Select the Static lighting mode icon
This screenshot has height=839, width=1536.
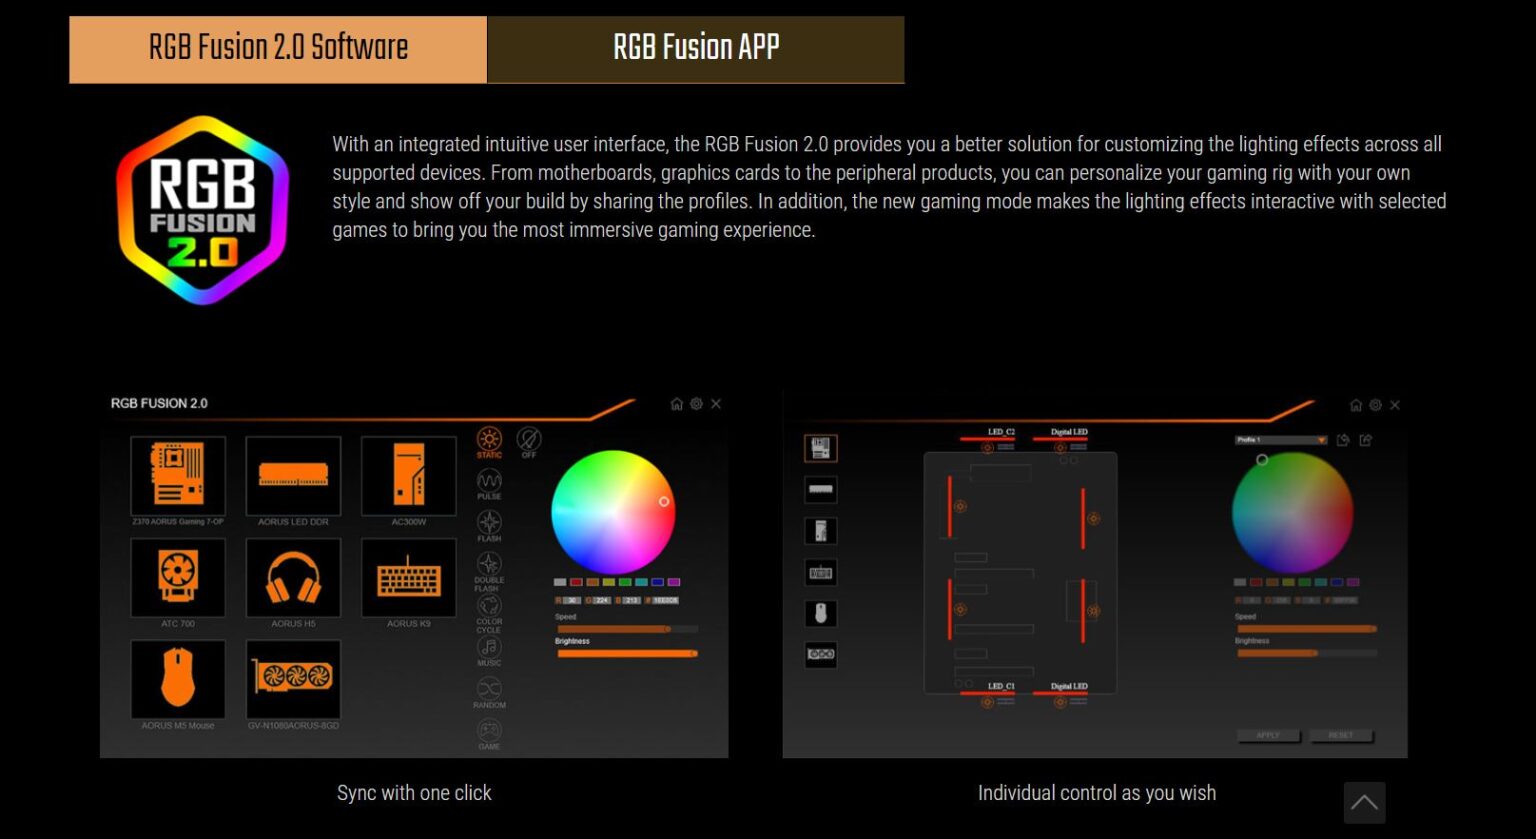(489, 438)
